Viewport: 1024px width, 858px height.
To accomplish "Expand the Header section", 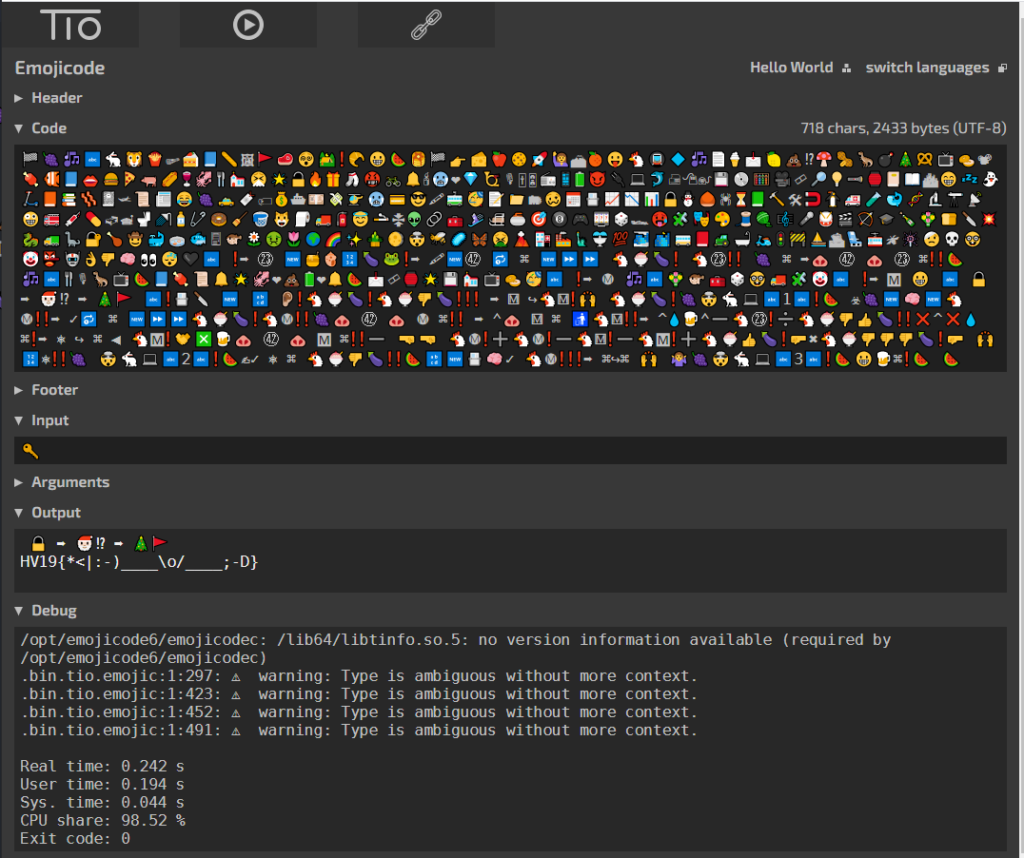I will pos(48,98).
